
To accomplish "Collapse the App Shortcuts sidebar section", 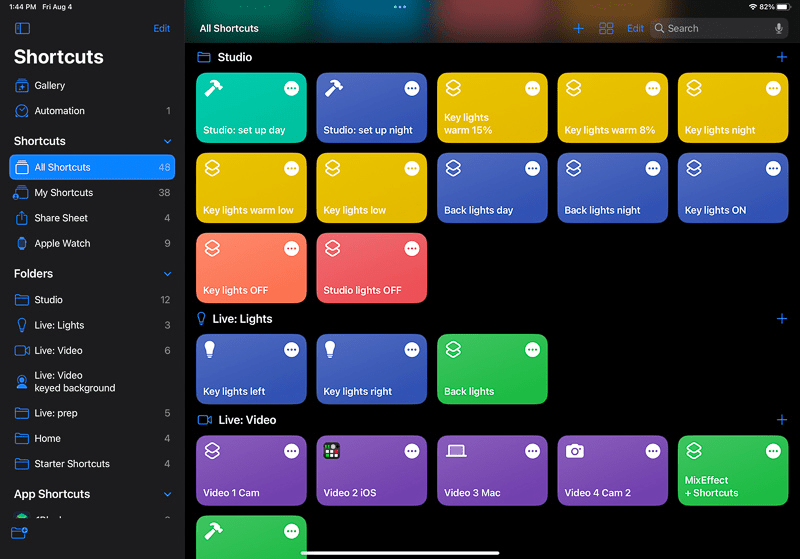I will click(x=167, y=494).
